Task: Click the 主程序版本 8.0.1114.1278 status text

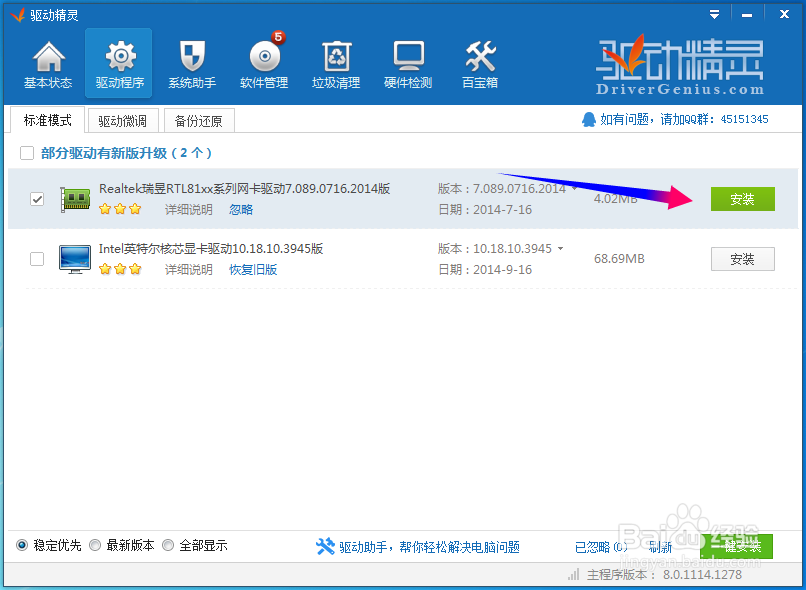Action: pyautogui.click(x=665, y=574)
